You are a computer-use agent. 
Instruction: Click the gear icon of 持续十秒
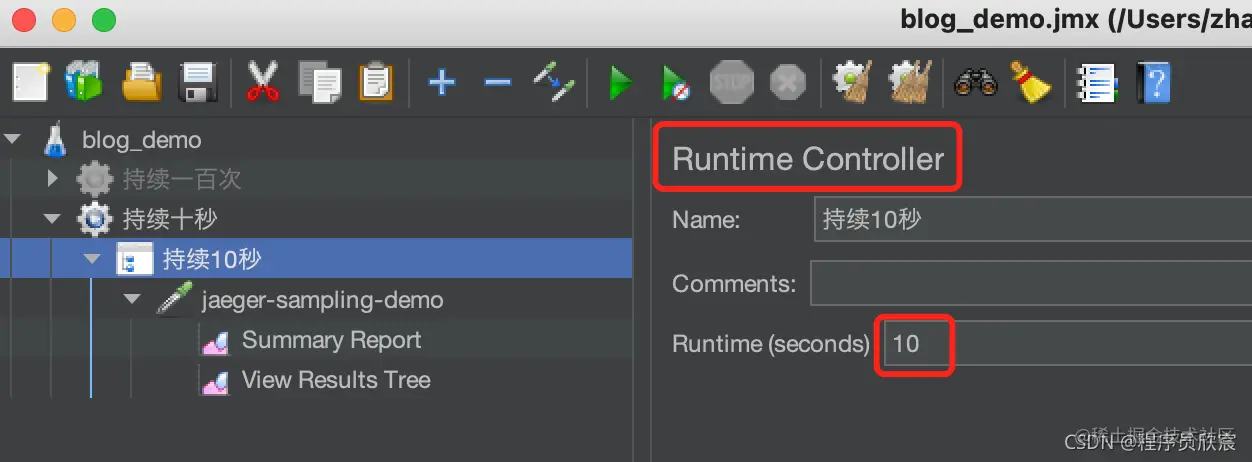[95, 219]
